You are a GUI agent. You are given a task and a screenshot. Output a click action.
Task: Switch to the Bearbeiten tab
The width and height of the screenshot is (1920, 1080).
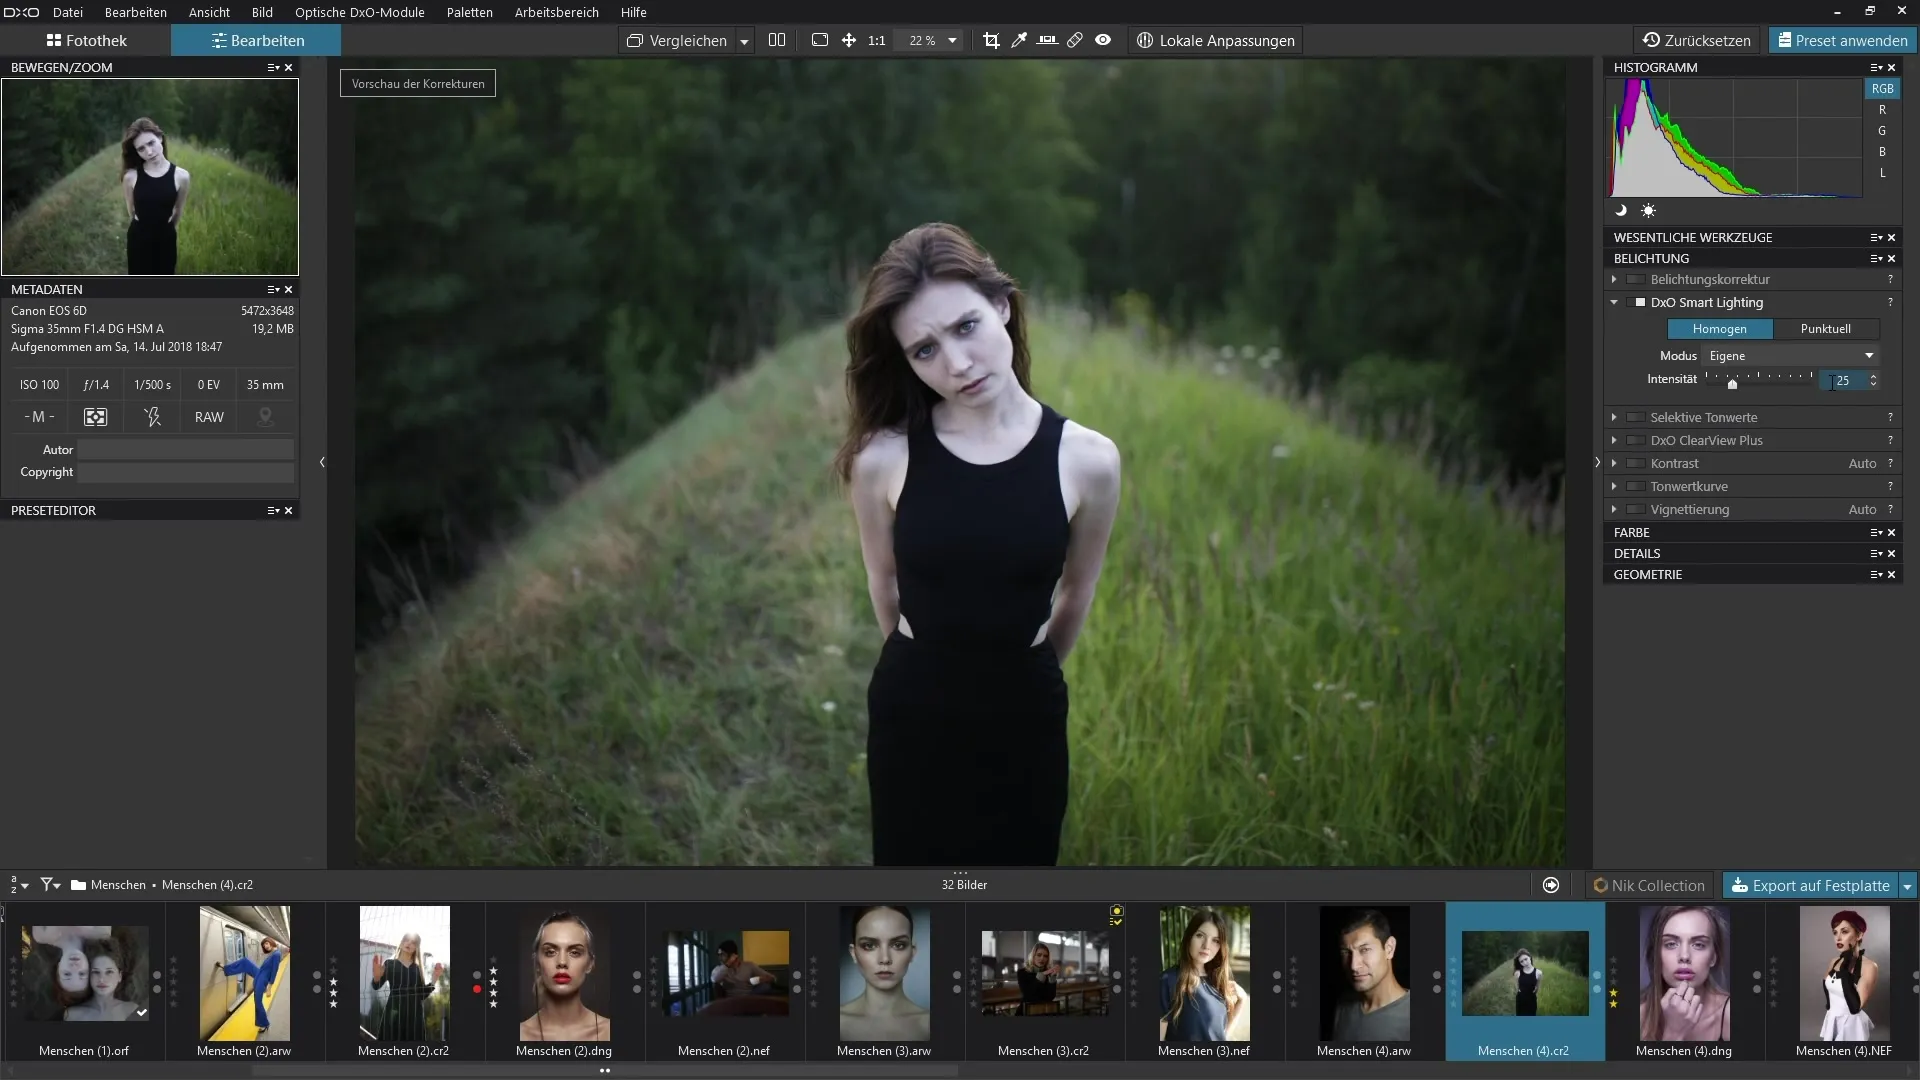pos(257,41)
